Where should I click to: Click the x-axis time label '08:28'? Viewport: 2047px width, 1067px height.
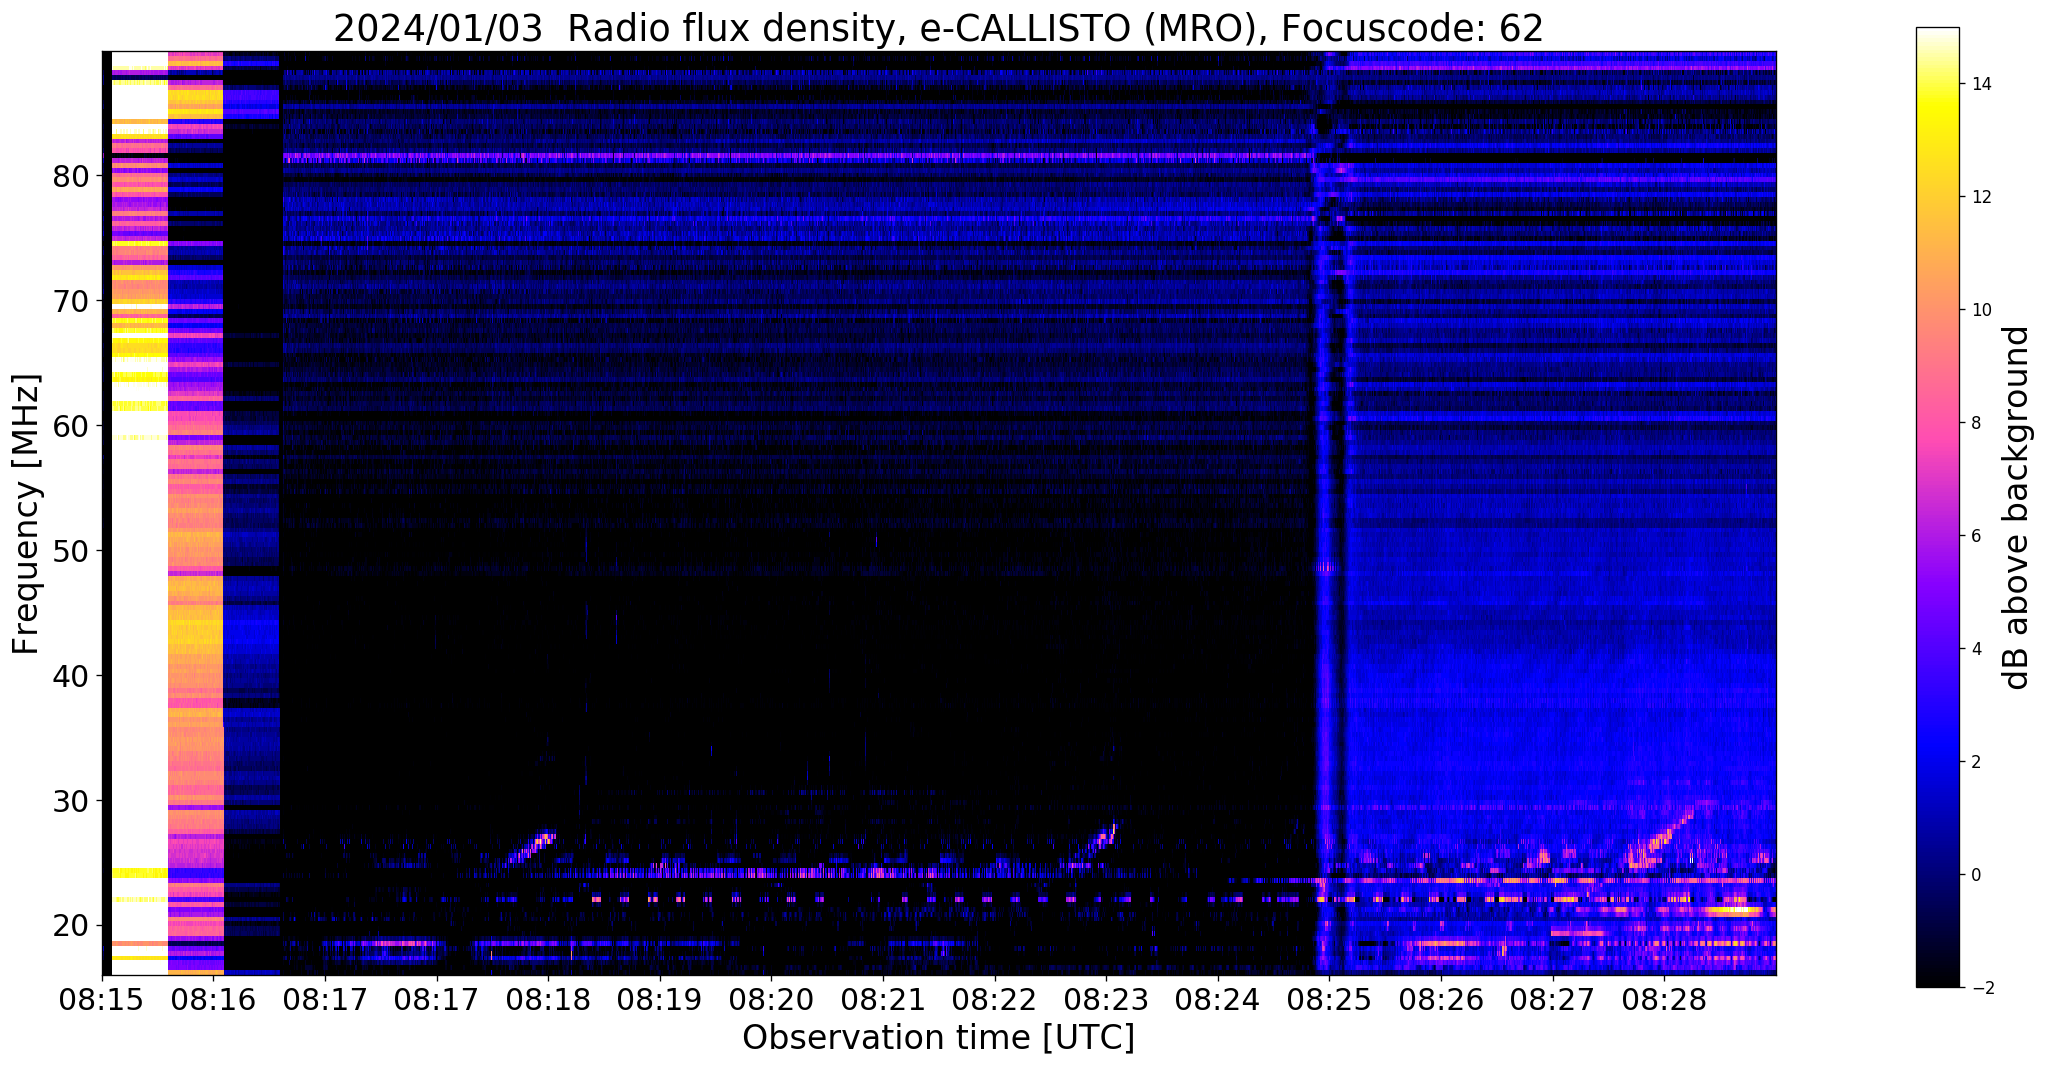(1663, 1000)
